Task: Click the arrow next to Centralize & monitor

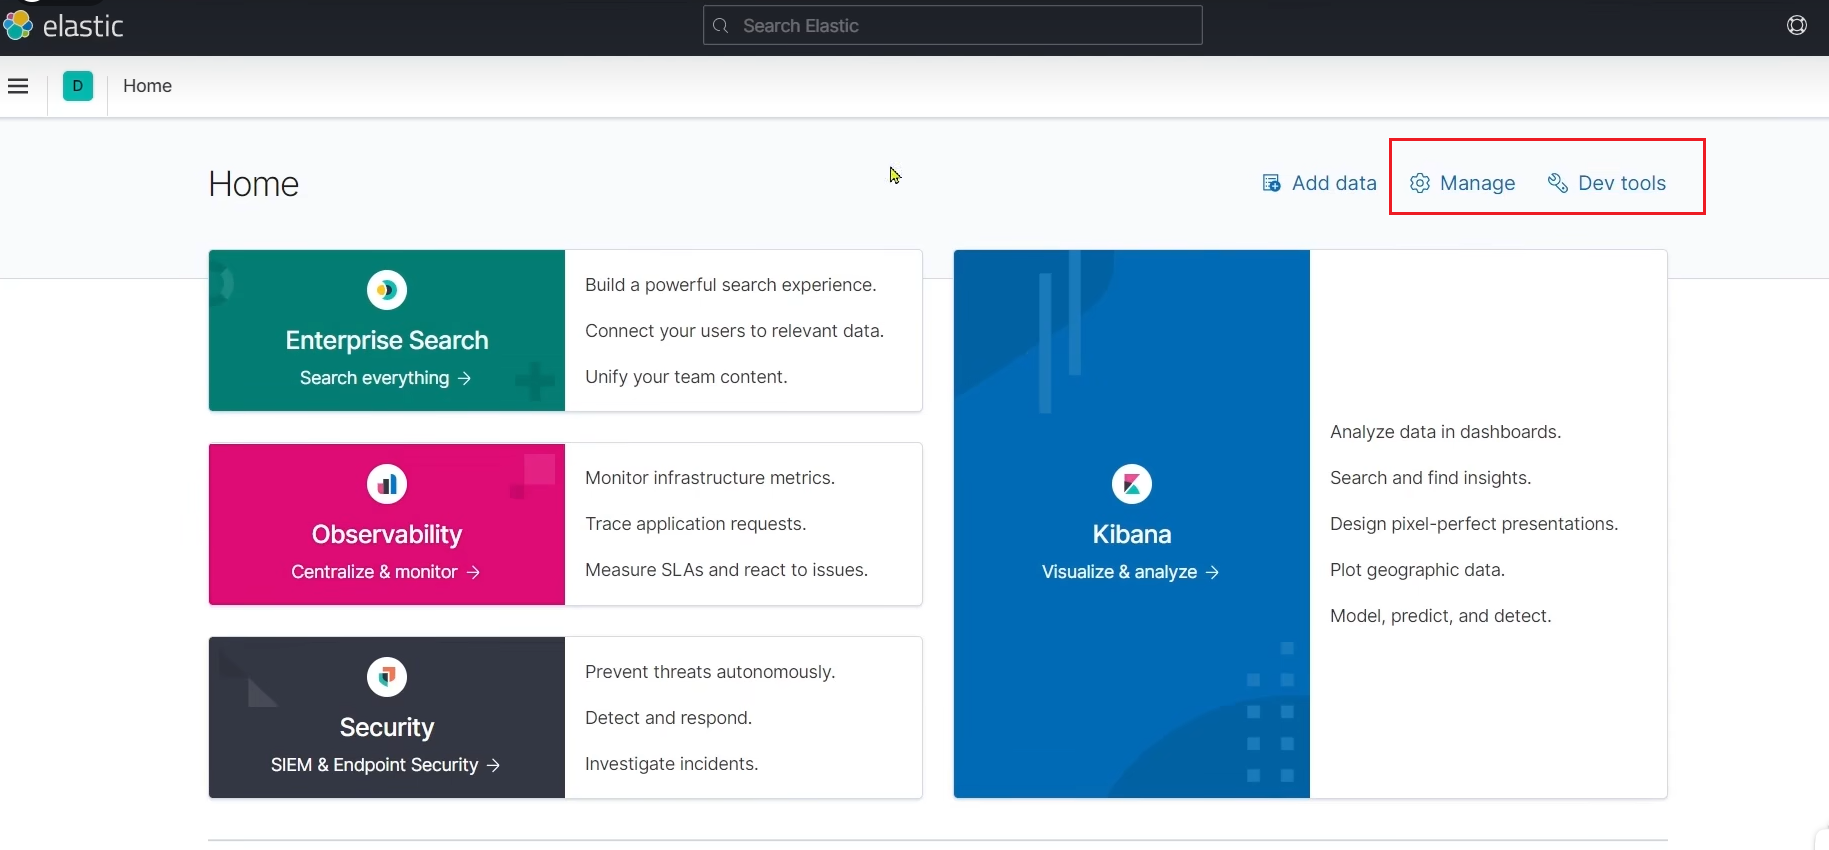Action: [x=473, y=572]
